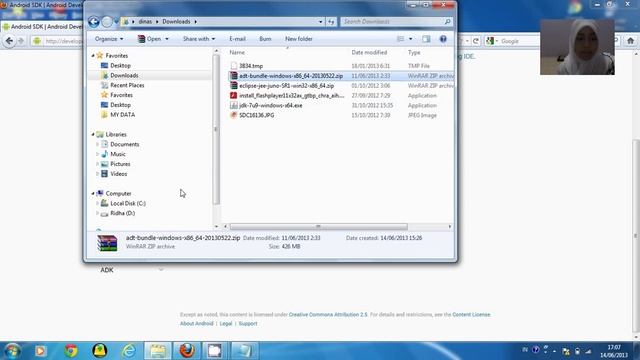Open media player from the taskbar

(x=41, y=351)
